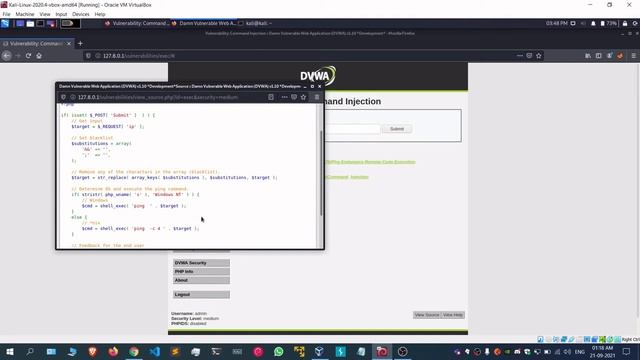The image size is (640, 360).
Task: Launch Brave browser from Windows taskbar
Action: (x=93, y=351)
